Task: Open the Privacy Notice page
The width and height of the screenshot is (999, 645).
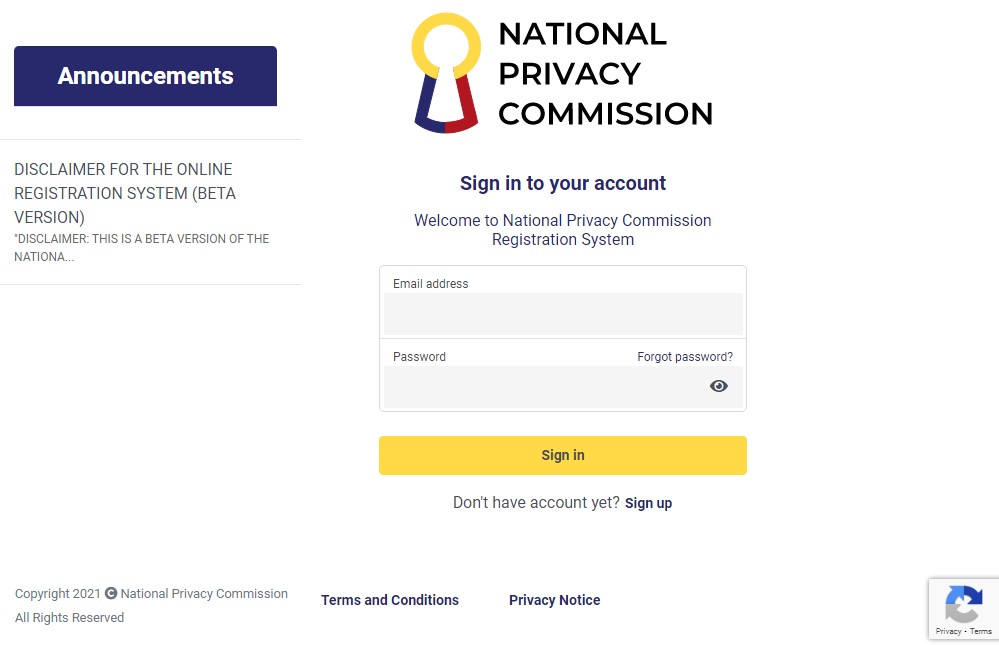Action: pyautogui.click(x=554, y=600)
